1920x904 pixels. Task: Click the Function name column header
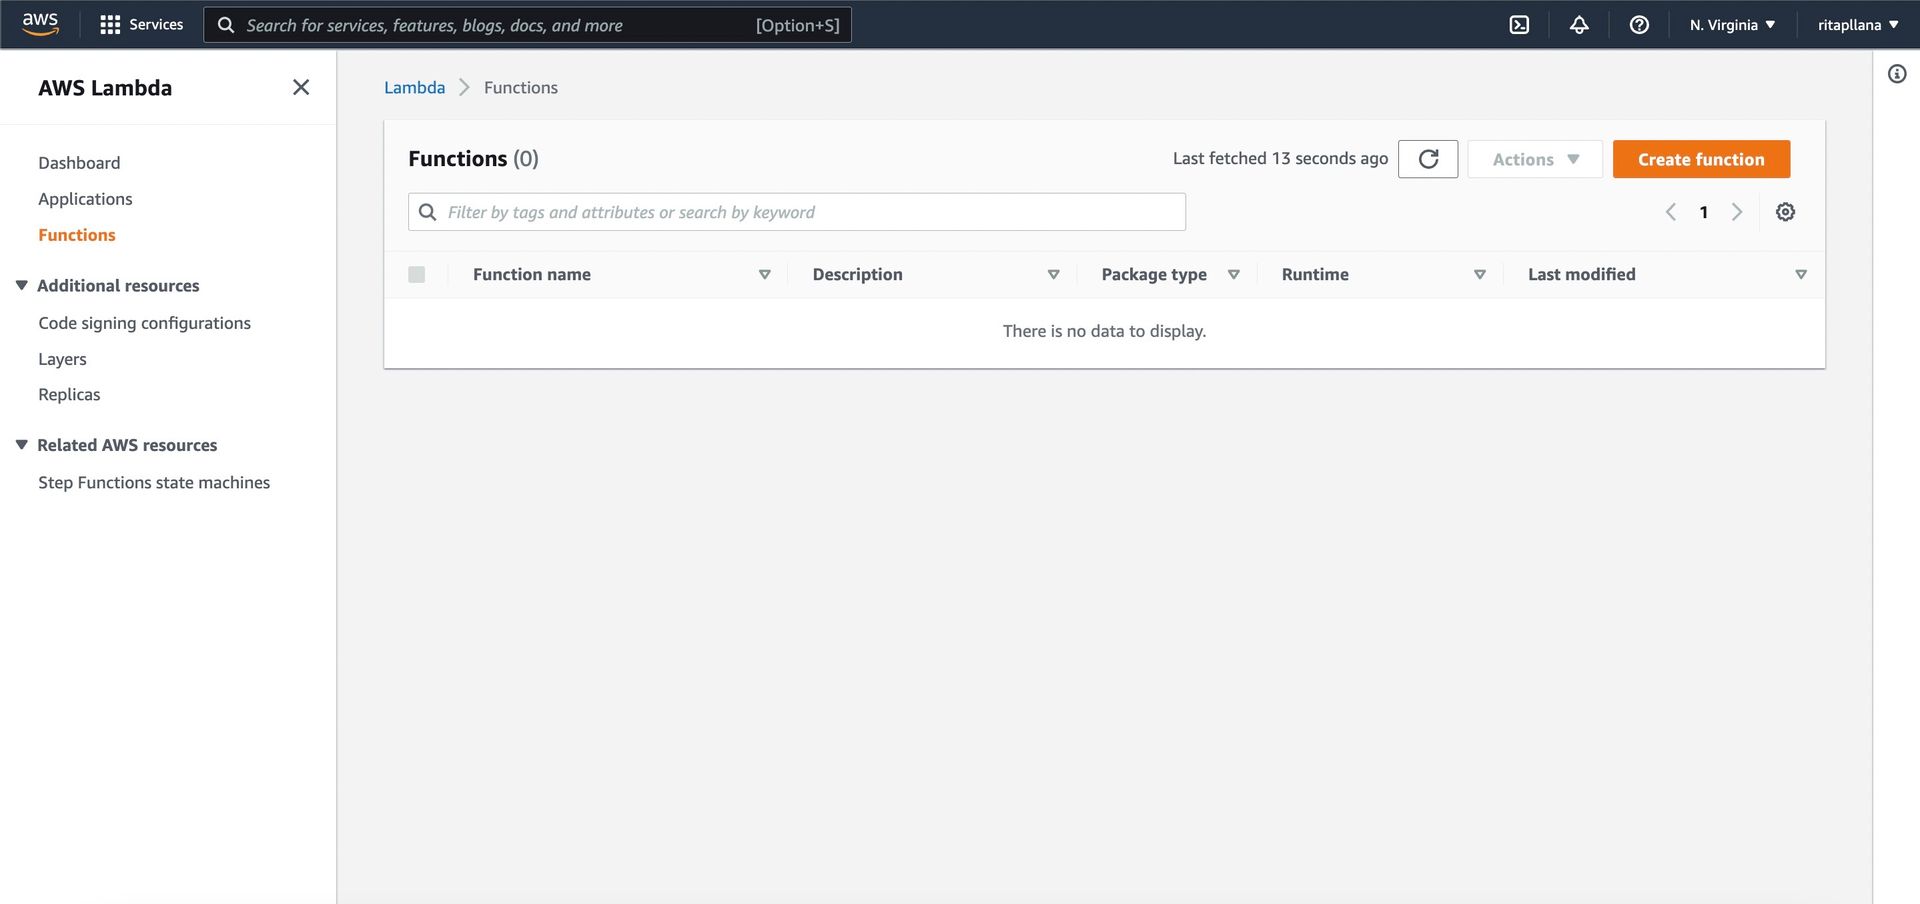coord(532,274)
